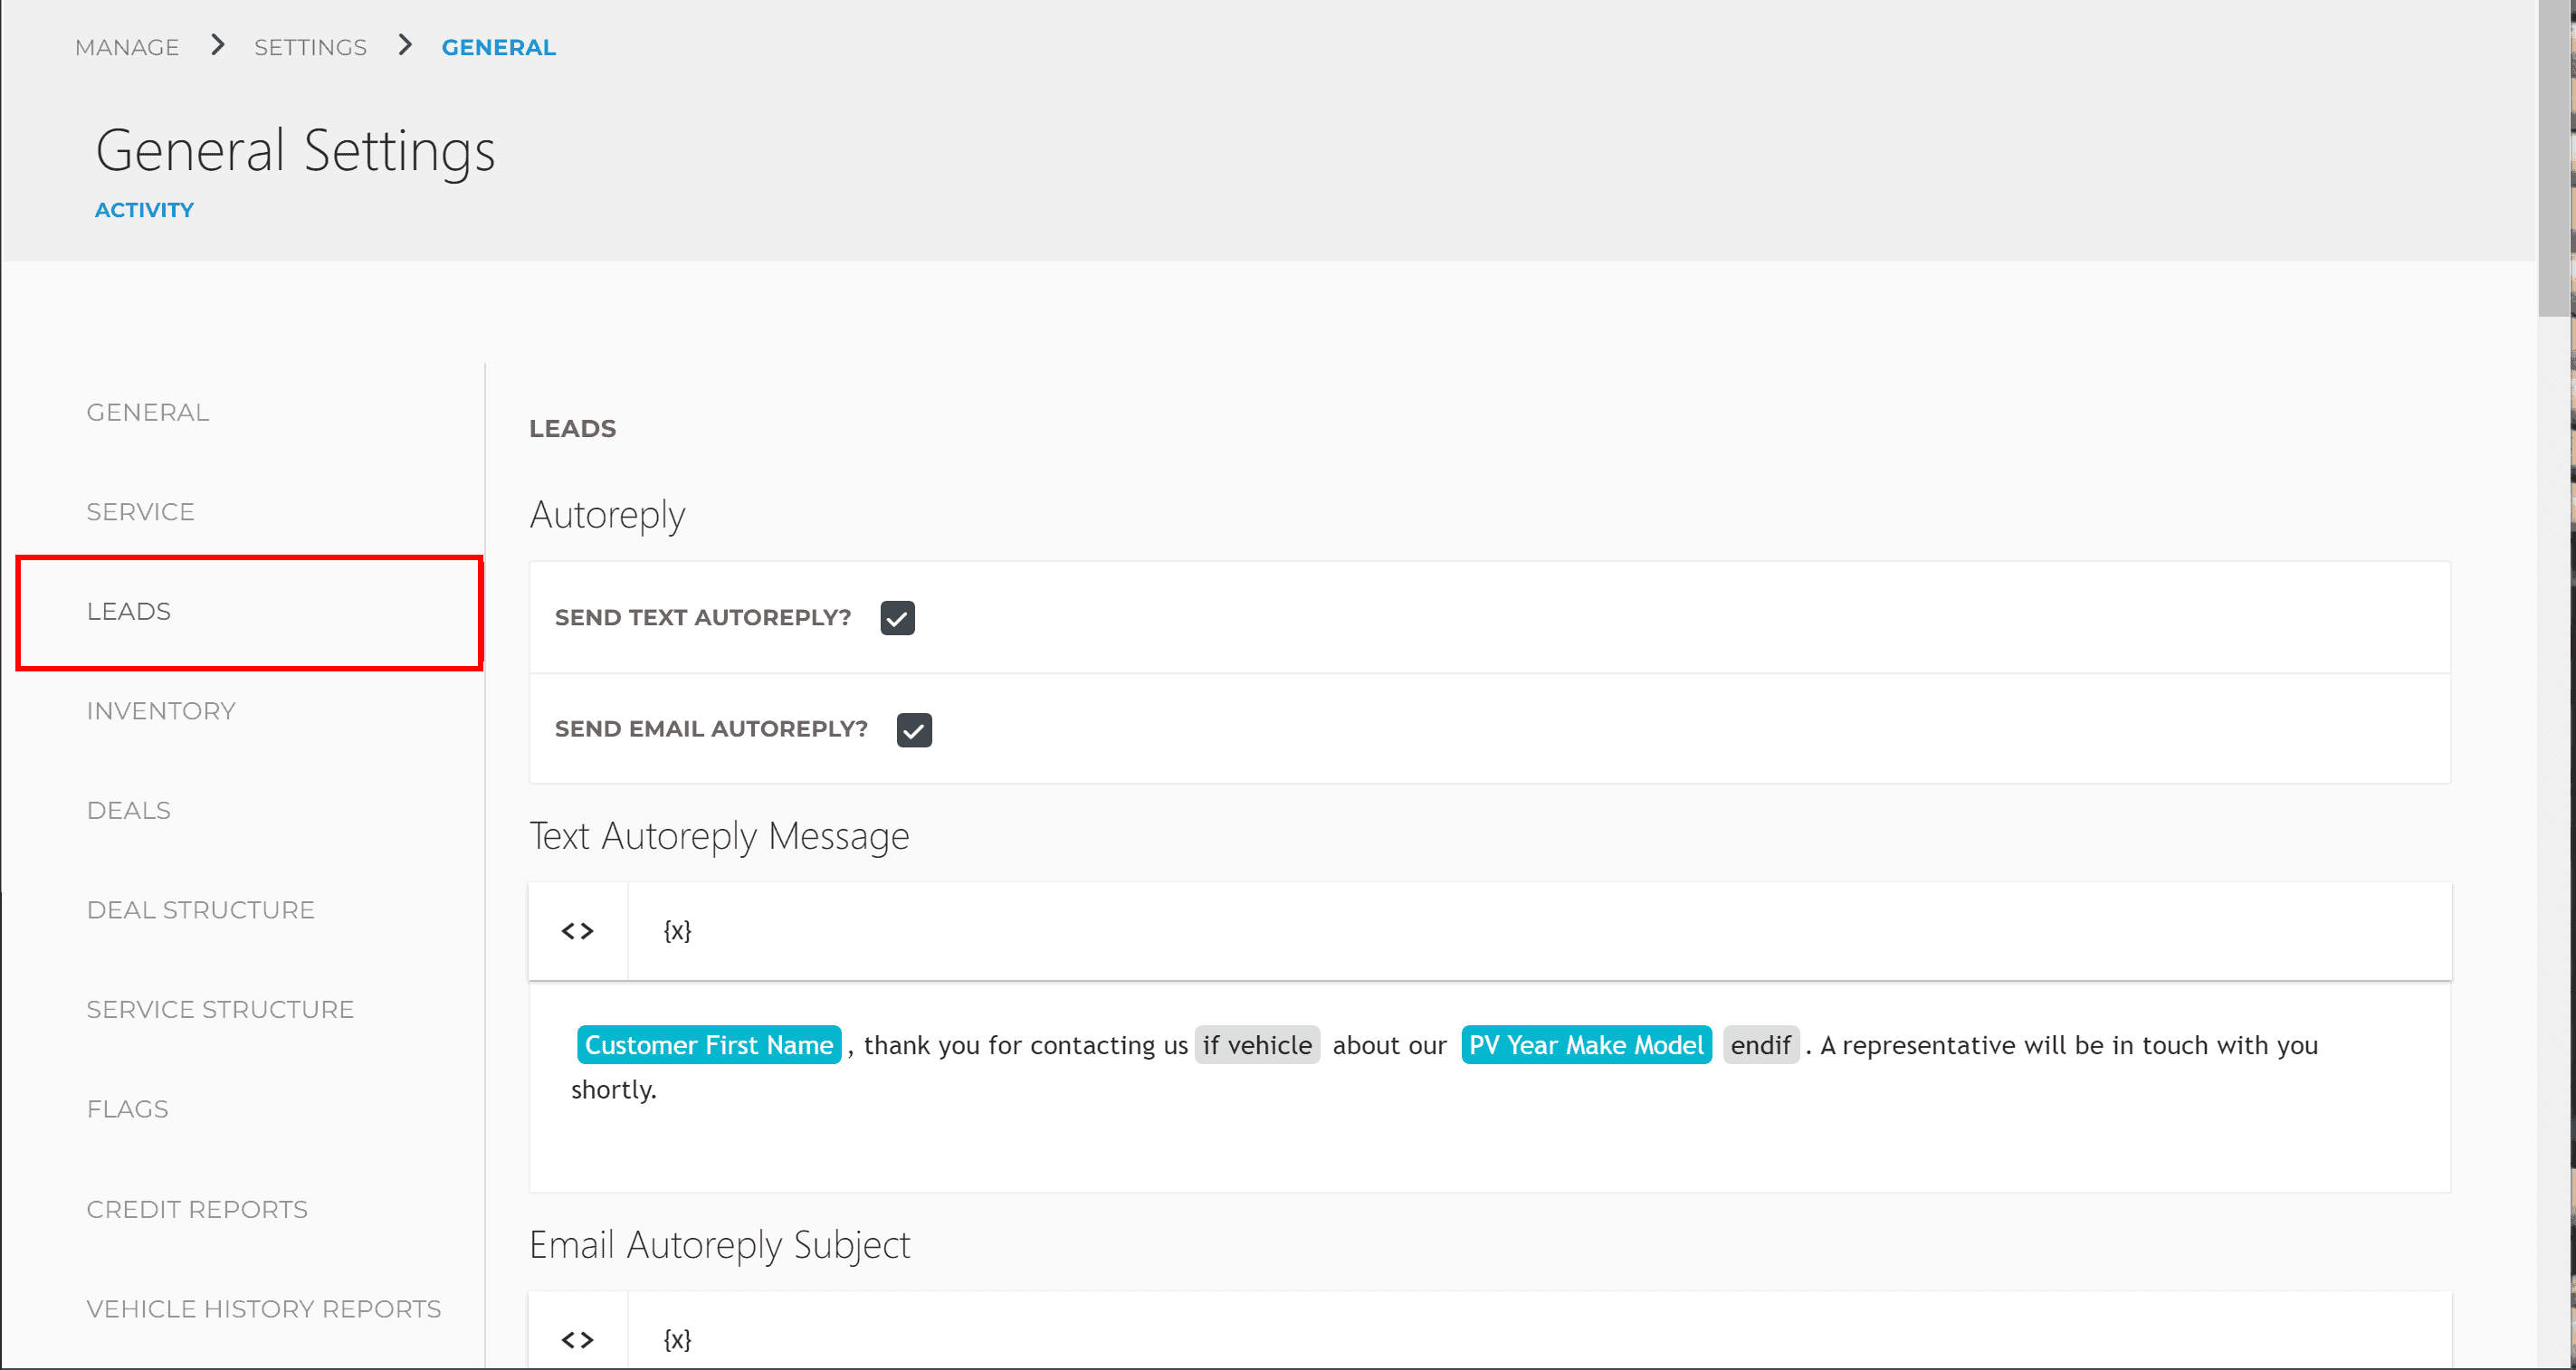Click chevron arrow after MANAGE breadcrumb
The width and height of the screenshot is (2576, 1370).
(x=217, y=45)
